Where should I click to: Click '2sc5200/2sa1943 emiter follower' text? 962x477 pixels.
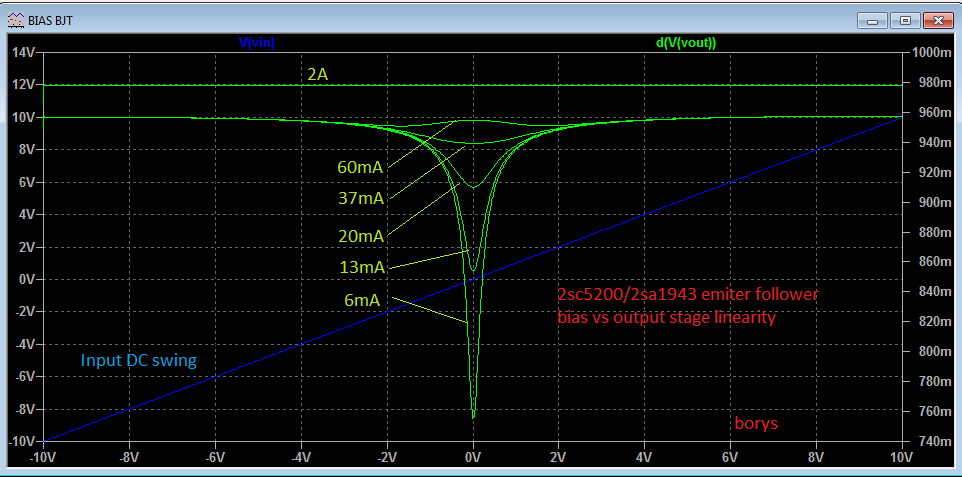pyautogui.click(x=688, y=295)
